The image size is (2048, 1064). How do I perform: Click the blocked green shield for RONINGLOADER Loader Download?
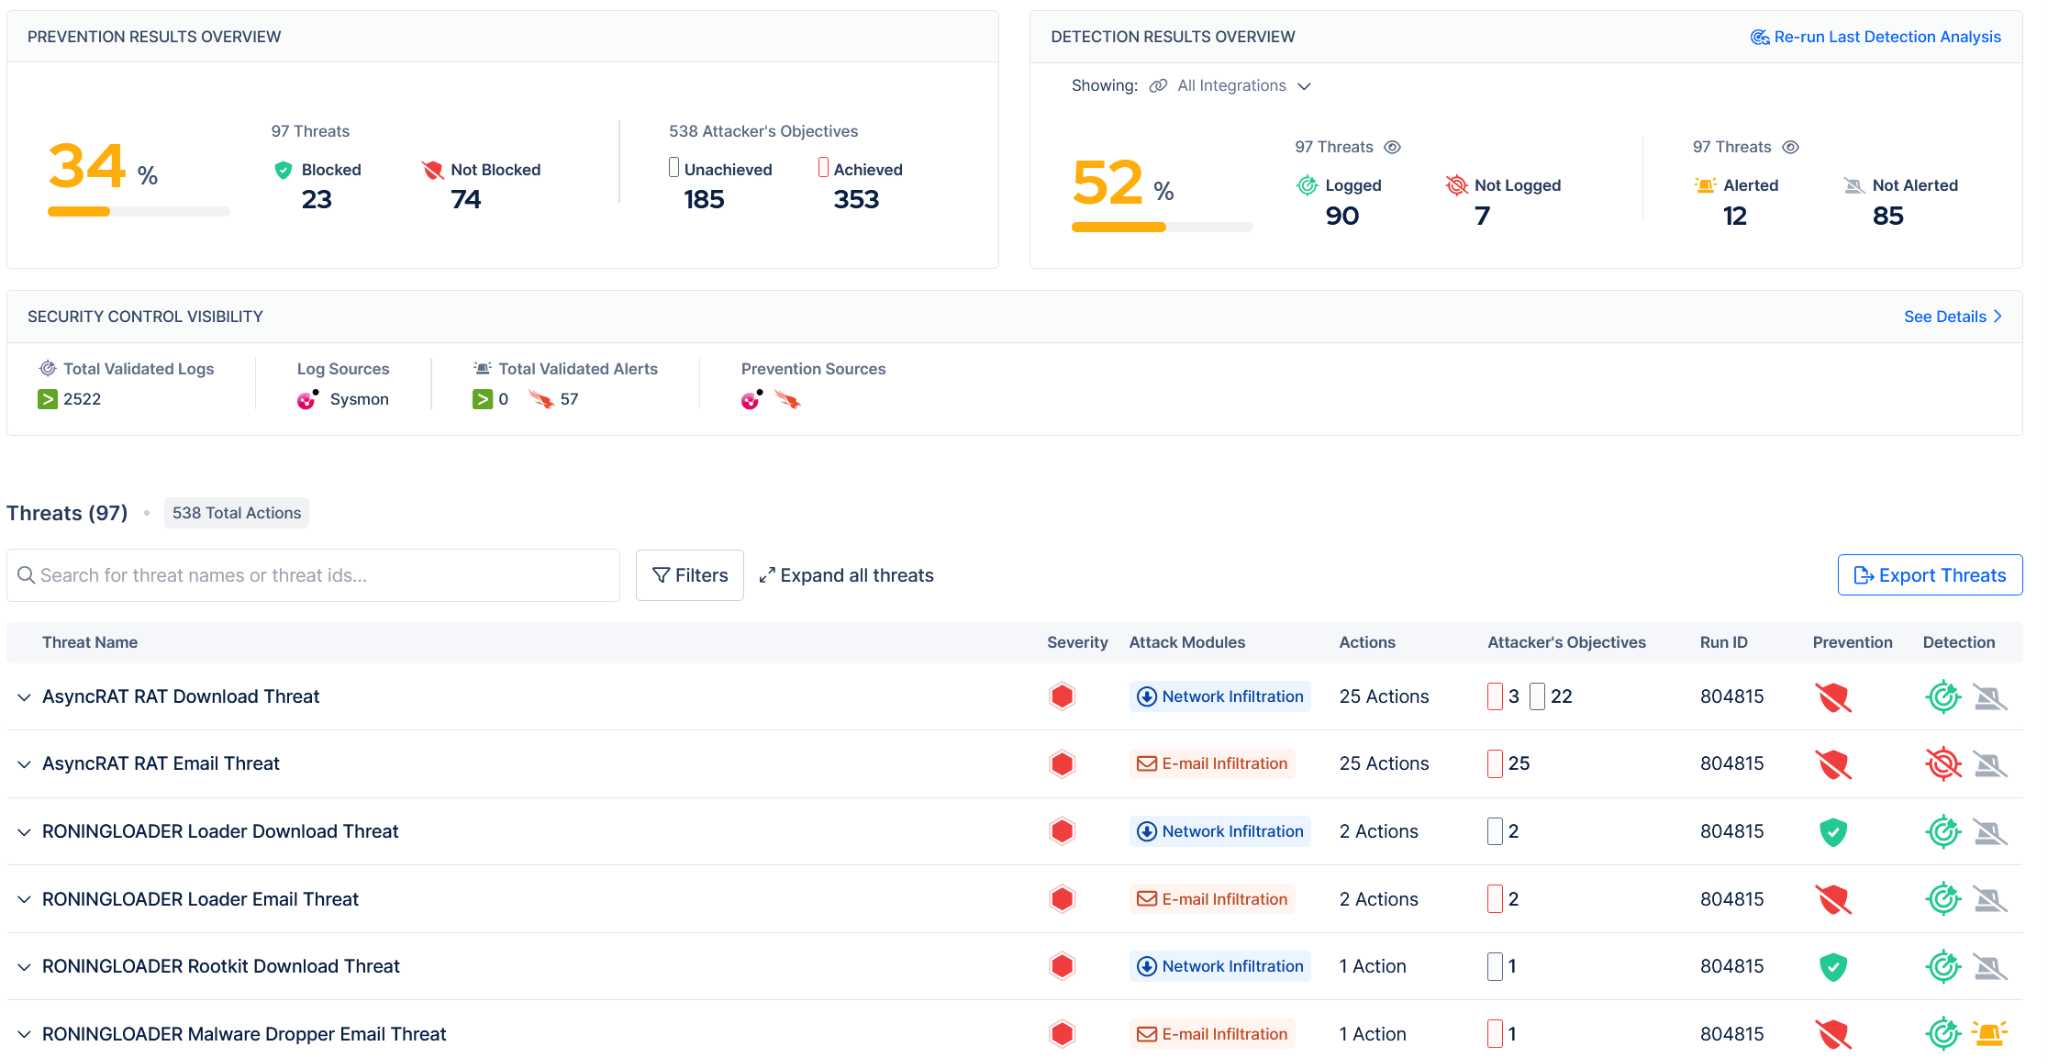pyautogui.click(x=1832, y=831)
